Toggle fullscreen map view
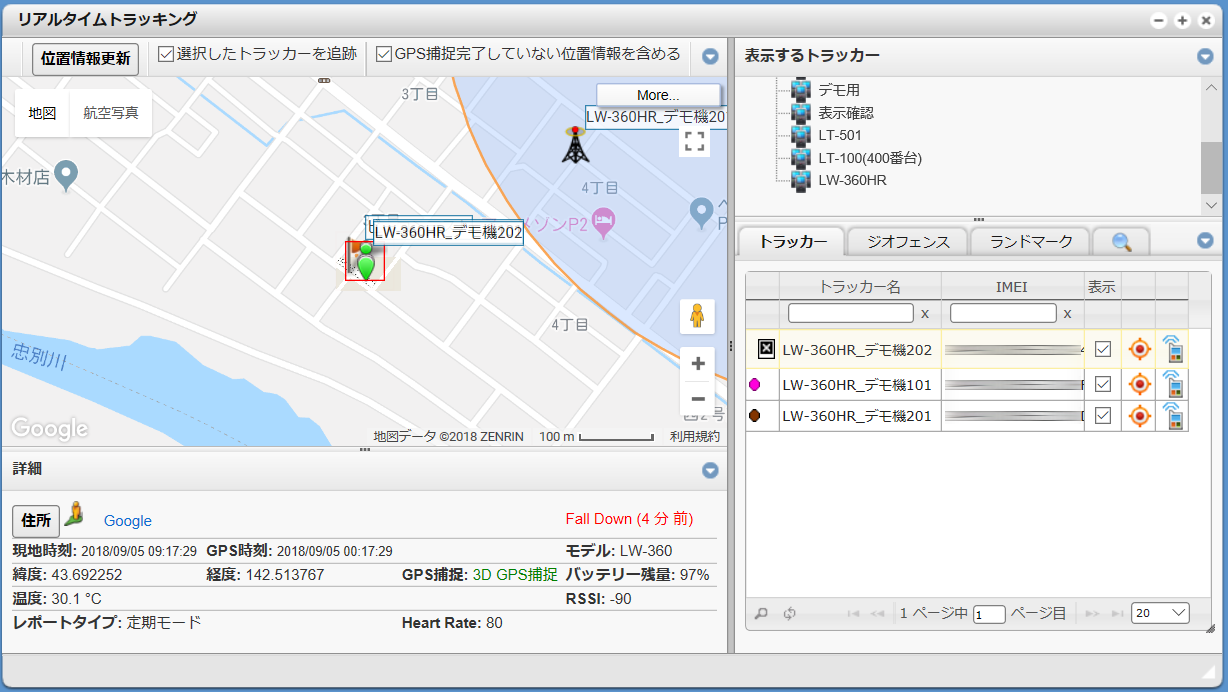This screenshot has width=1228, height=692. 694,141
